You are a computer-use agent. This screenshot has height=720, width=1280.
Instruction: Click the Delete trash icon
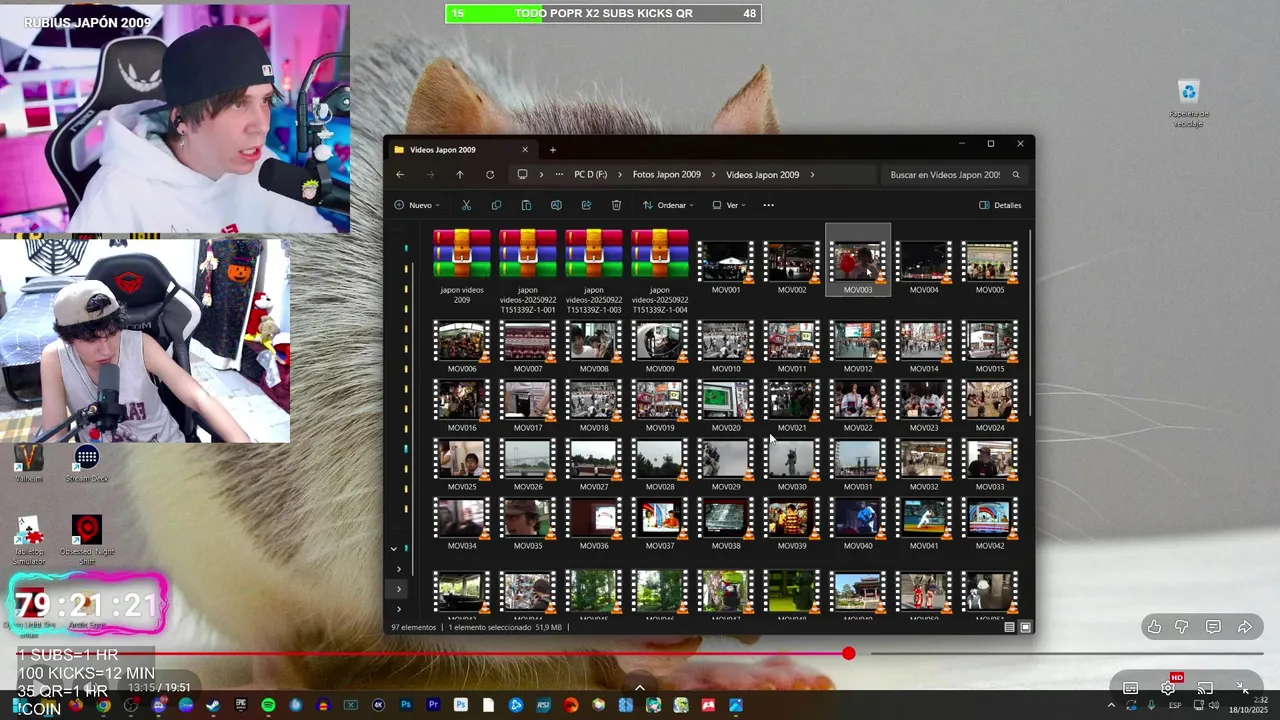[x=616, y=205]
